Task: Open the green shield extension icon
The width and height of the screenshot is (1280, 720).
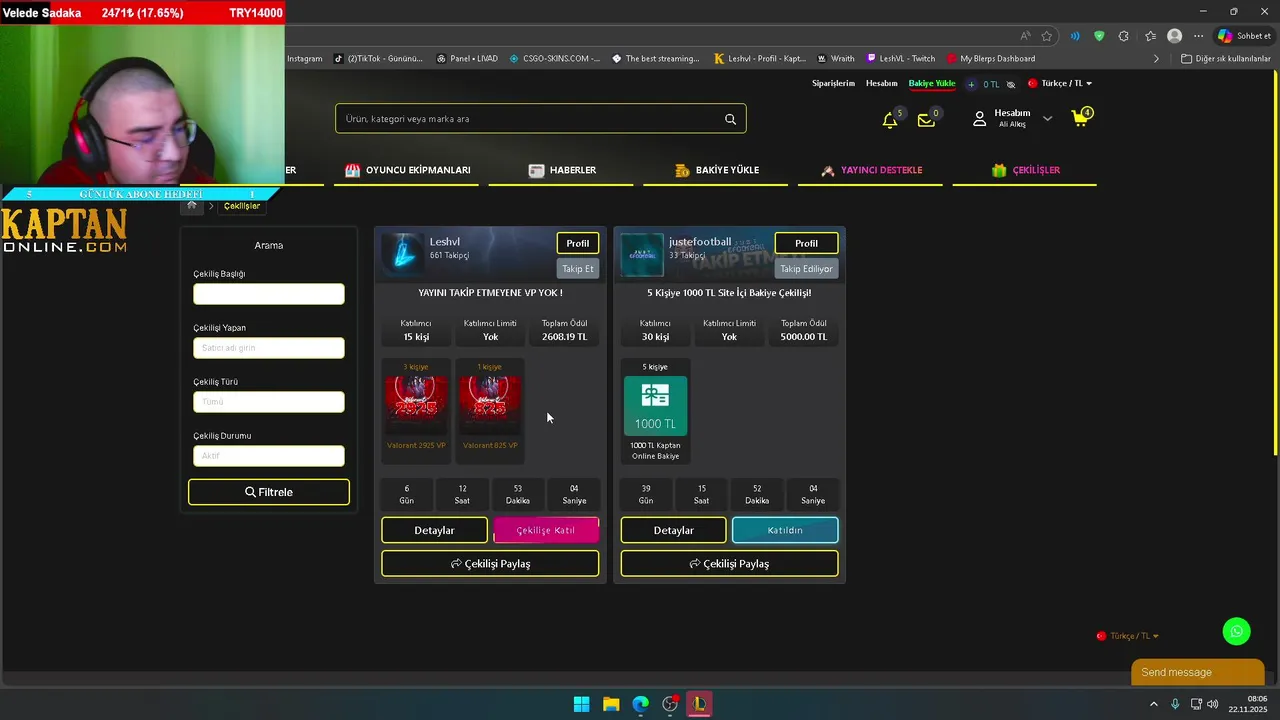Action: (x=1099, y=36)
